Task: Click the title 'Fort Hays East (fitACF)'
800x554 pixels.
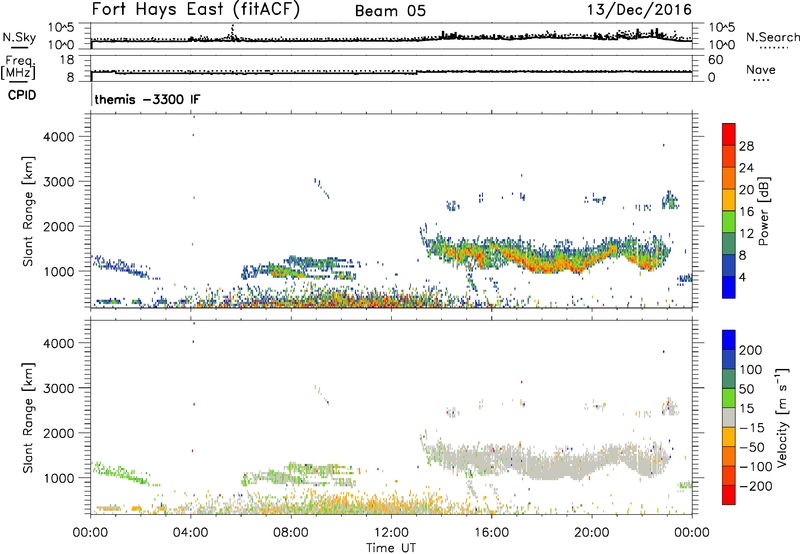Action: coord(195,9)
